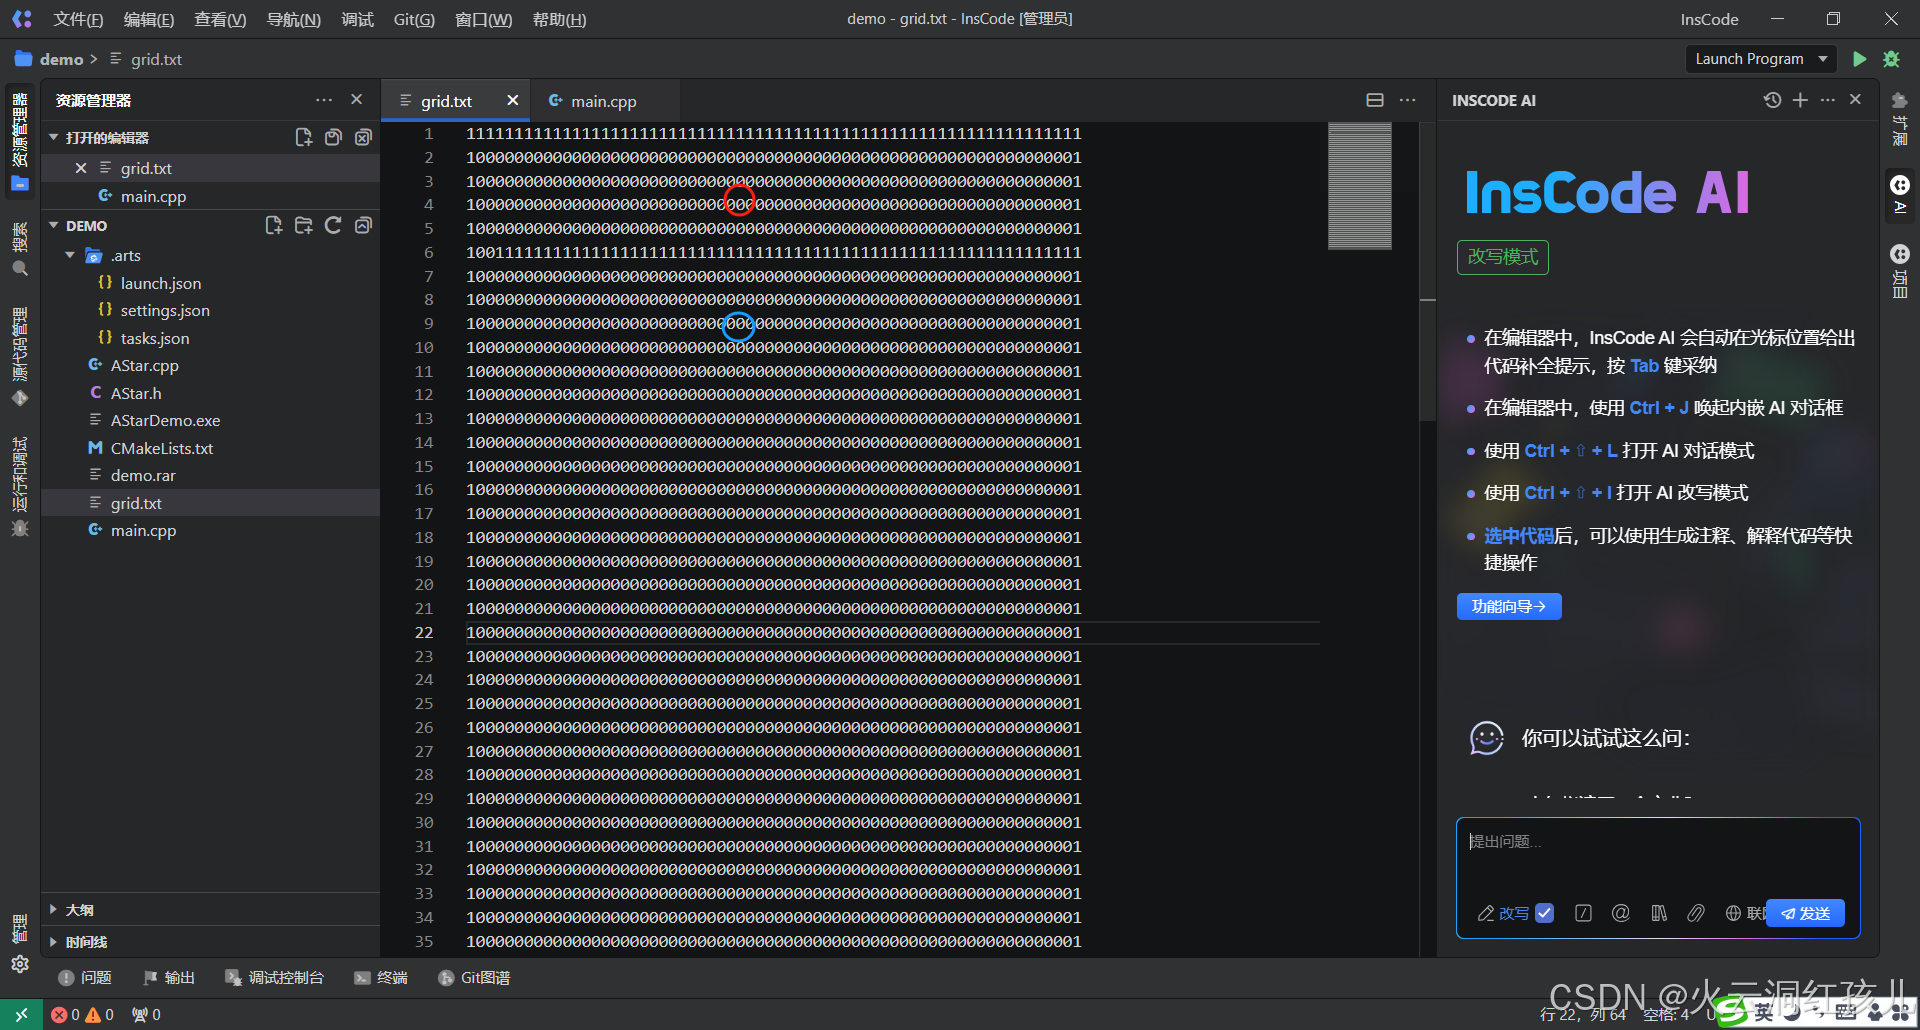Open the 编辑(E) menu
1920x1030 pixels.
point(149,19)
